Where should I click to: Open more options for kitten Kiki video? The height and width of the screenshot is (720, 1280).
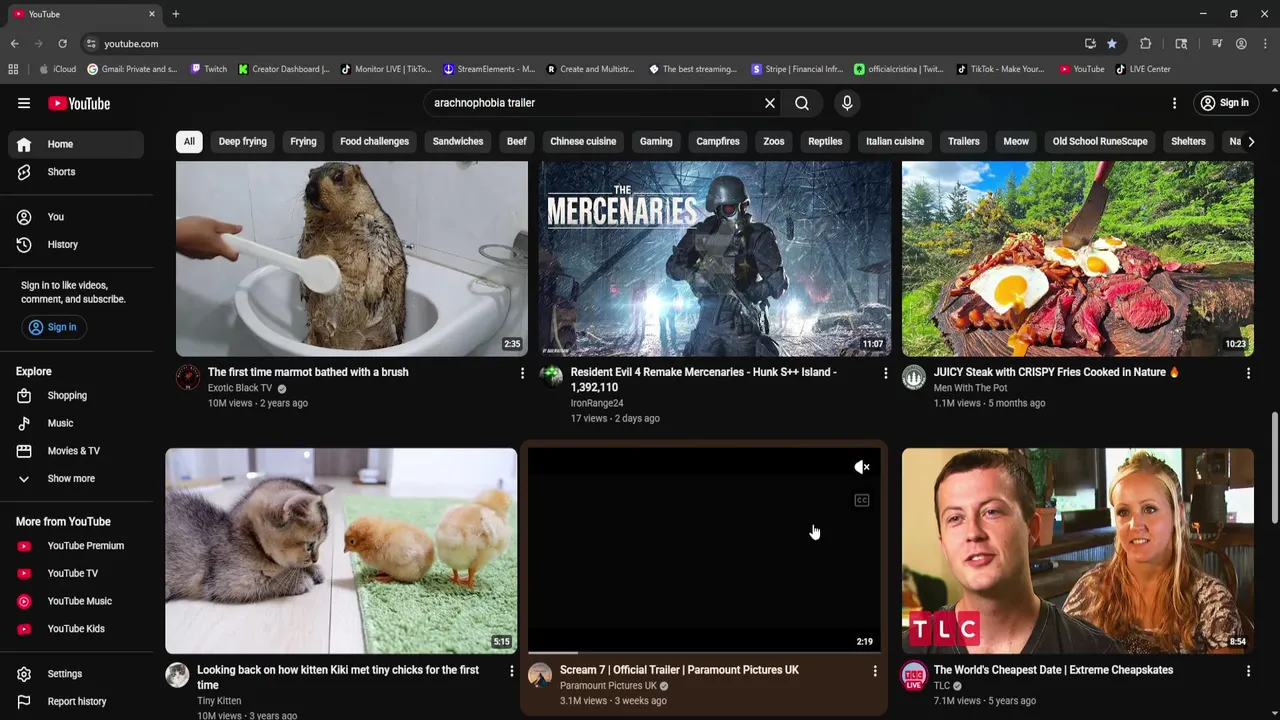511,671
